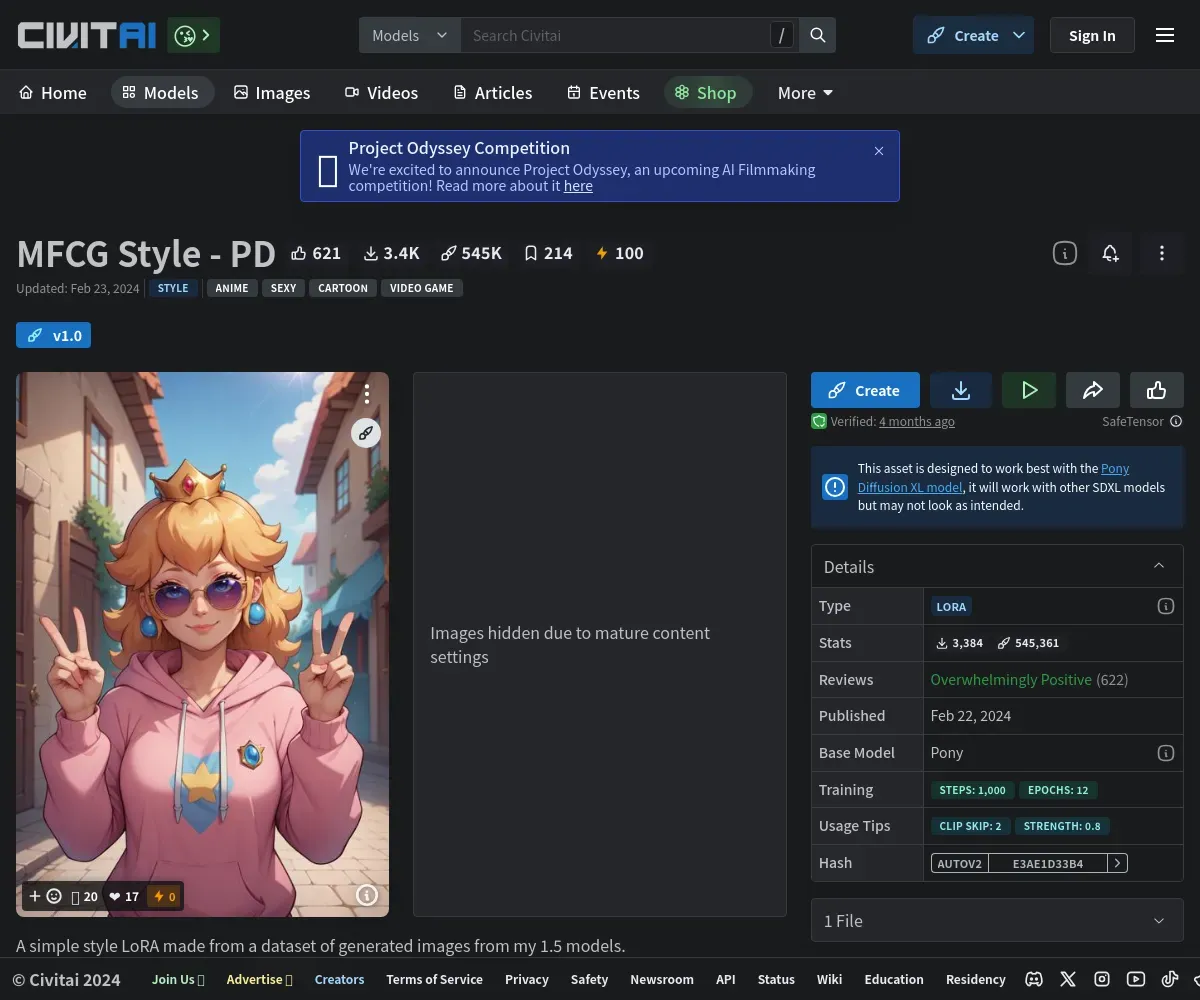Select the Models tab
The width and height of the screenshot is (1200, 1000).
[x=161, y=93]
